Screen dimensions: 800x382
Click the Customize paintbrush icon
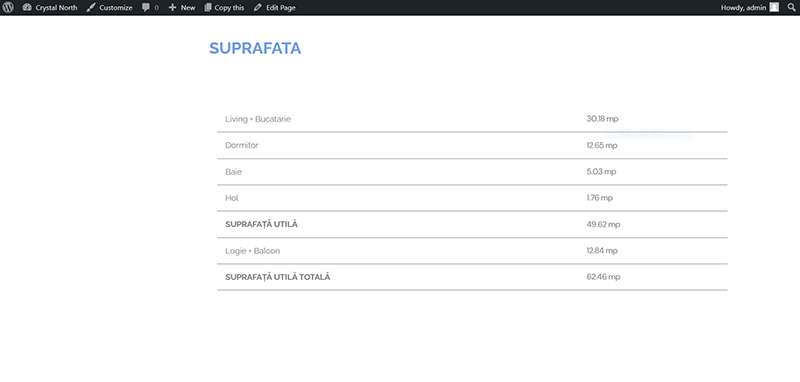[x=91, y=8]
